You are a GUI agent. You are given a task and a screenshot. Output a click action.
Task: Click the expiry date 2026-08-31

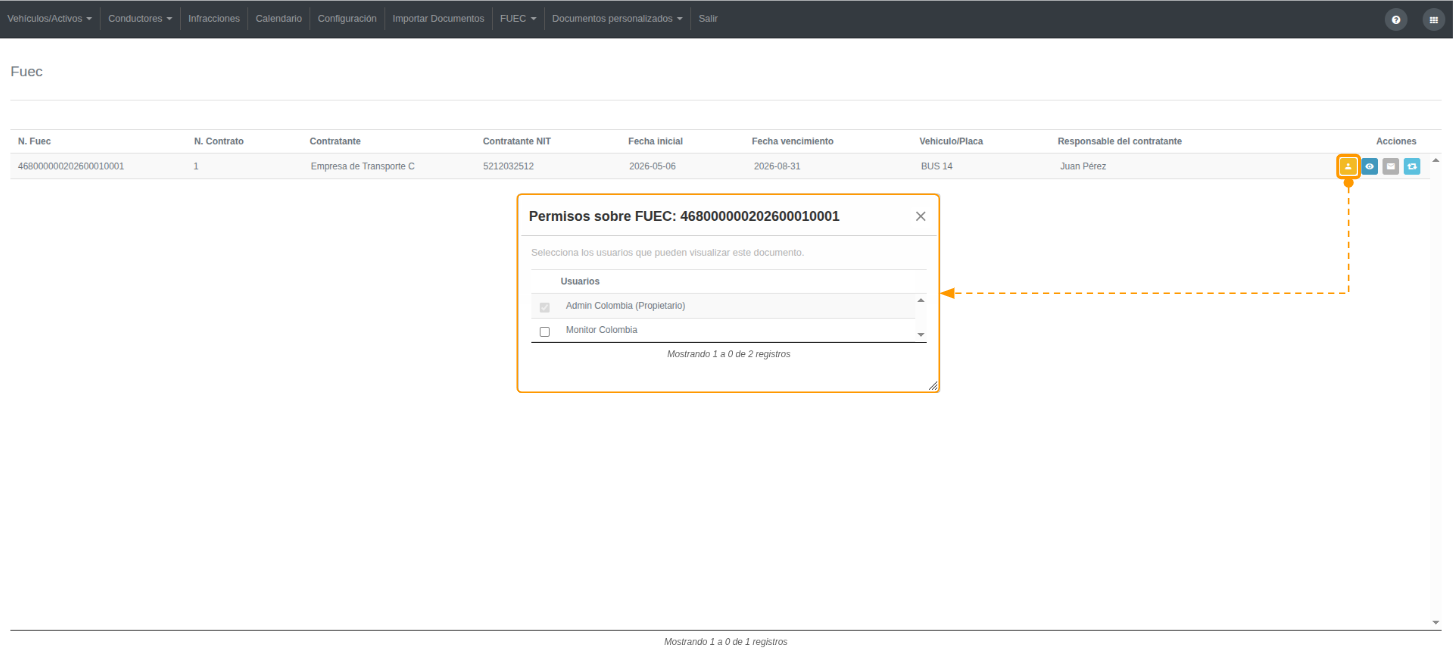[777, 166]
